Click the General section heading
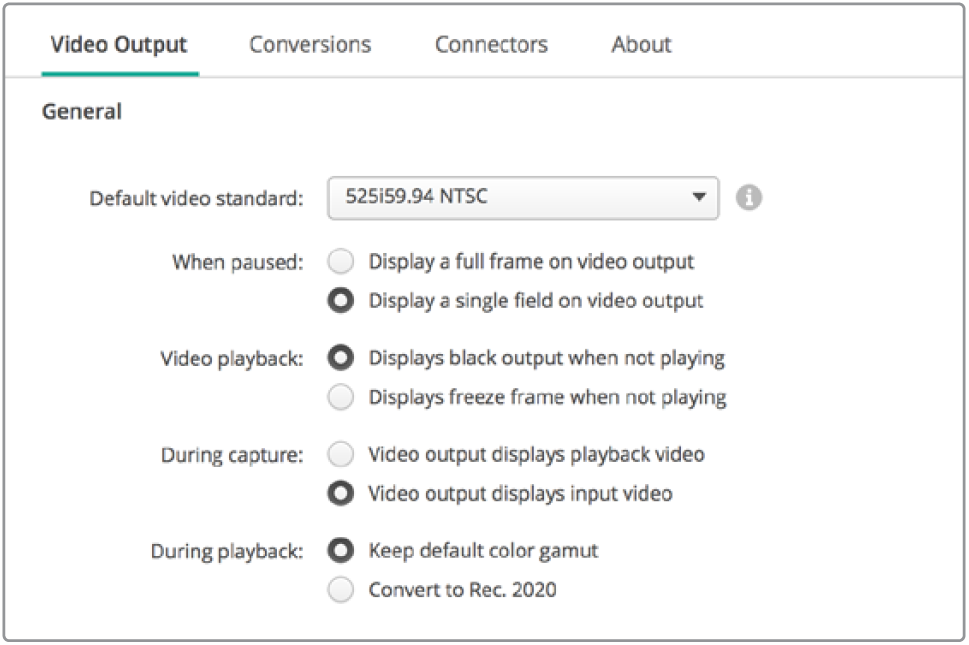Screen dimensions: 969x645 click(81, 112)
